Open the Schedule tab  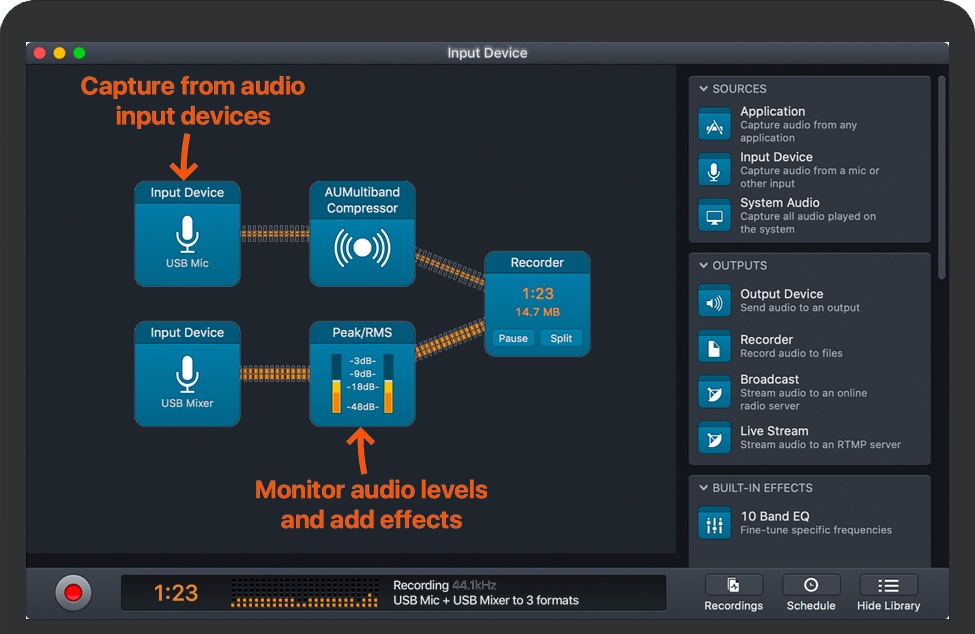[x=811, y=593]
